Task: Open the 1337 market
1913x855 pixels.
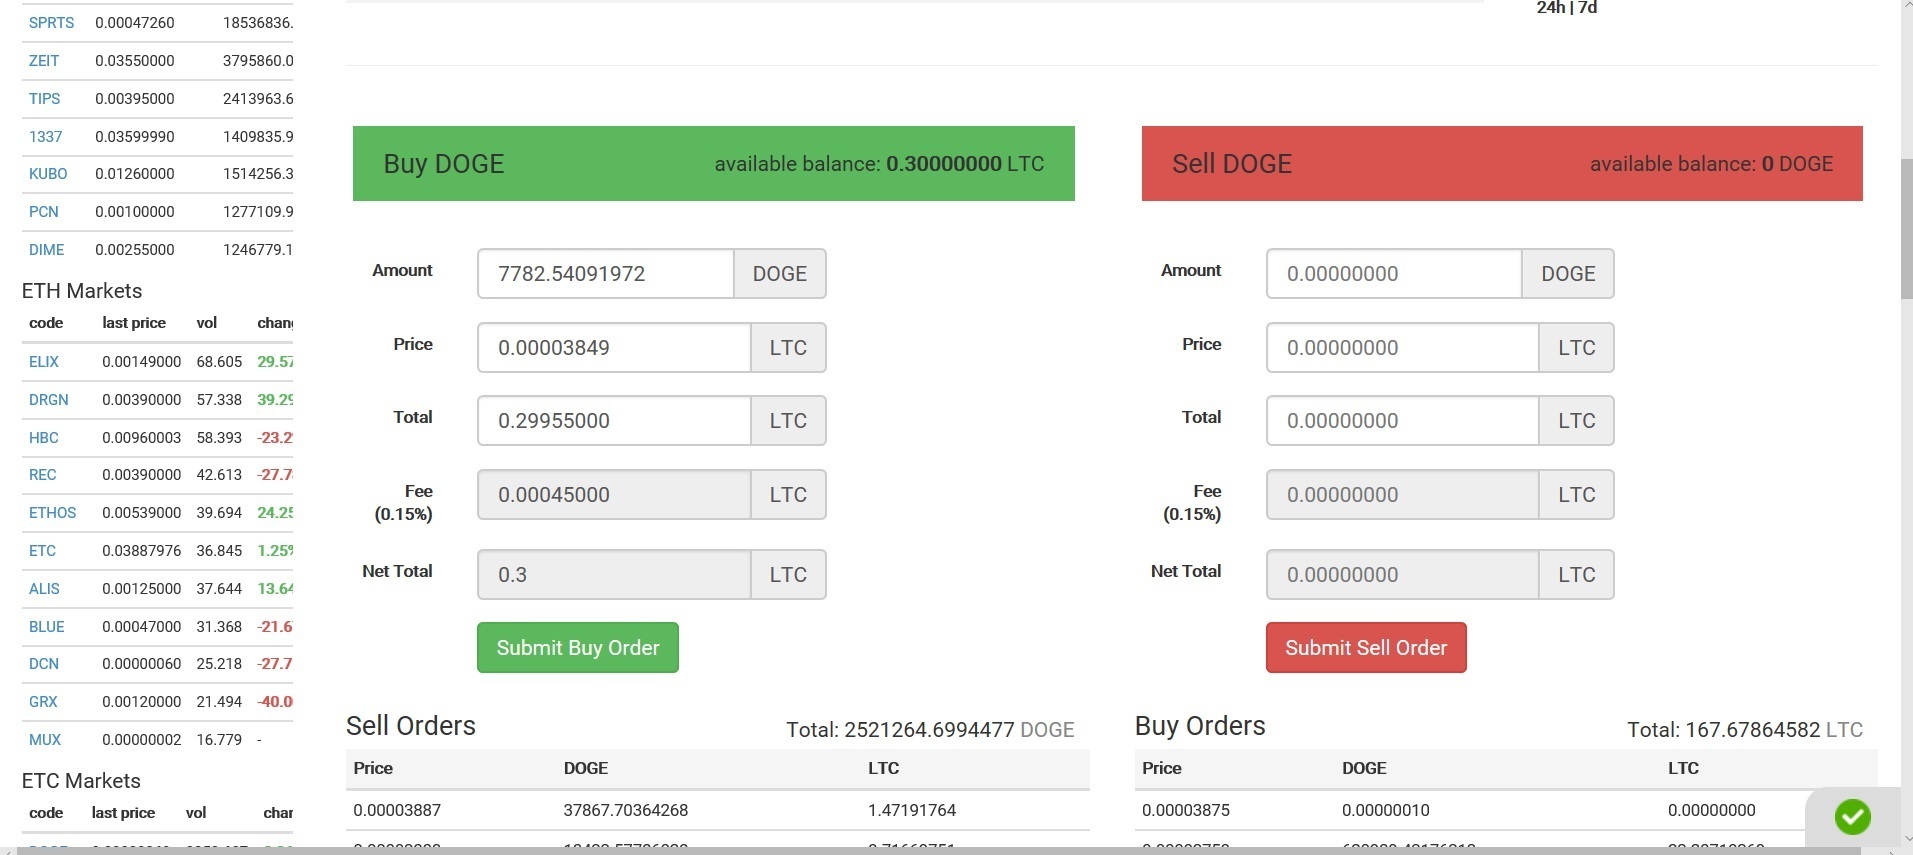Action: point(45,136)
